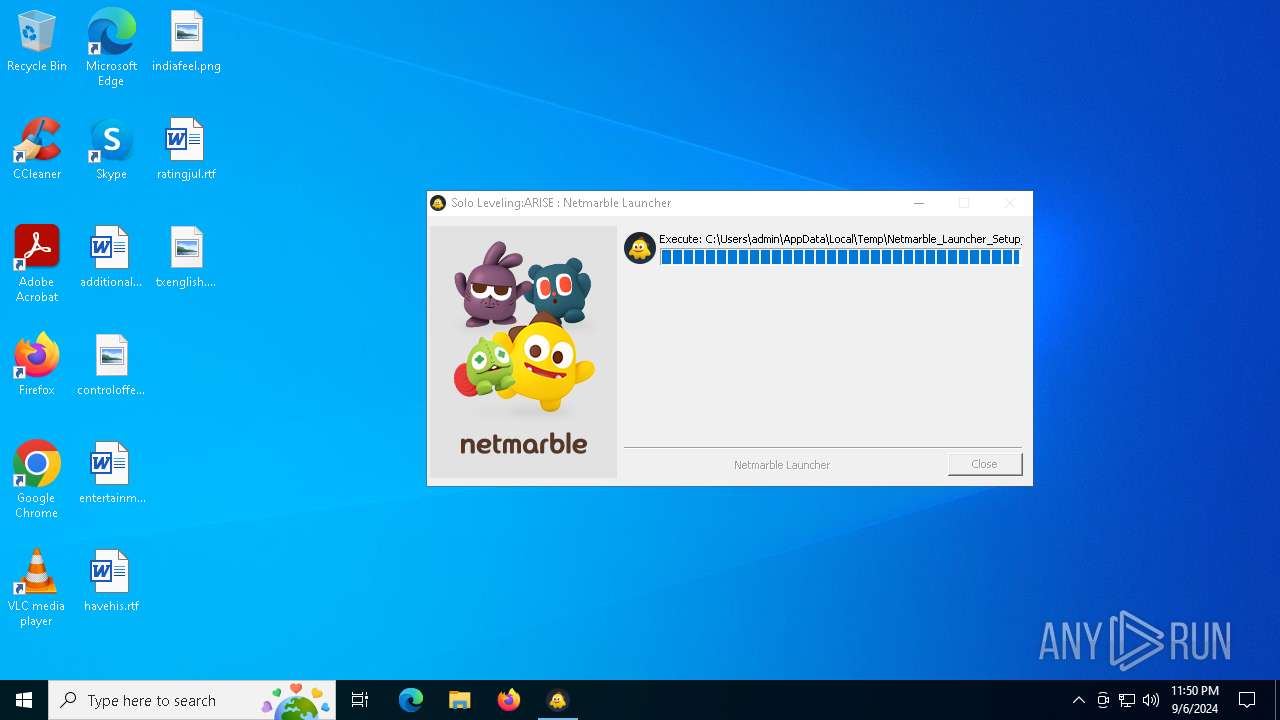Screen dimensions: 1280x720
Task: Select havehis.rtf document icon
Action: 111,581
